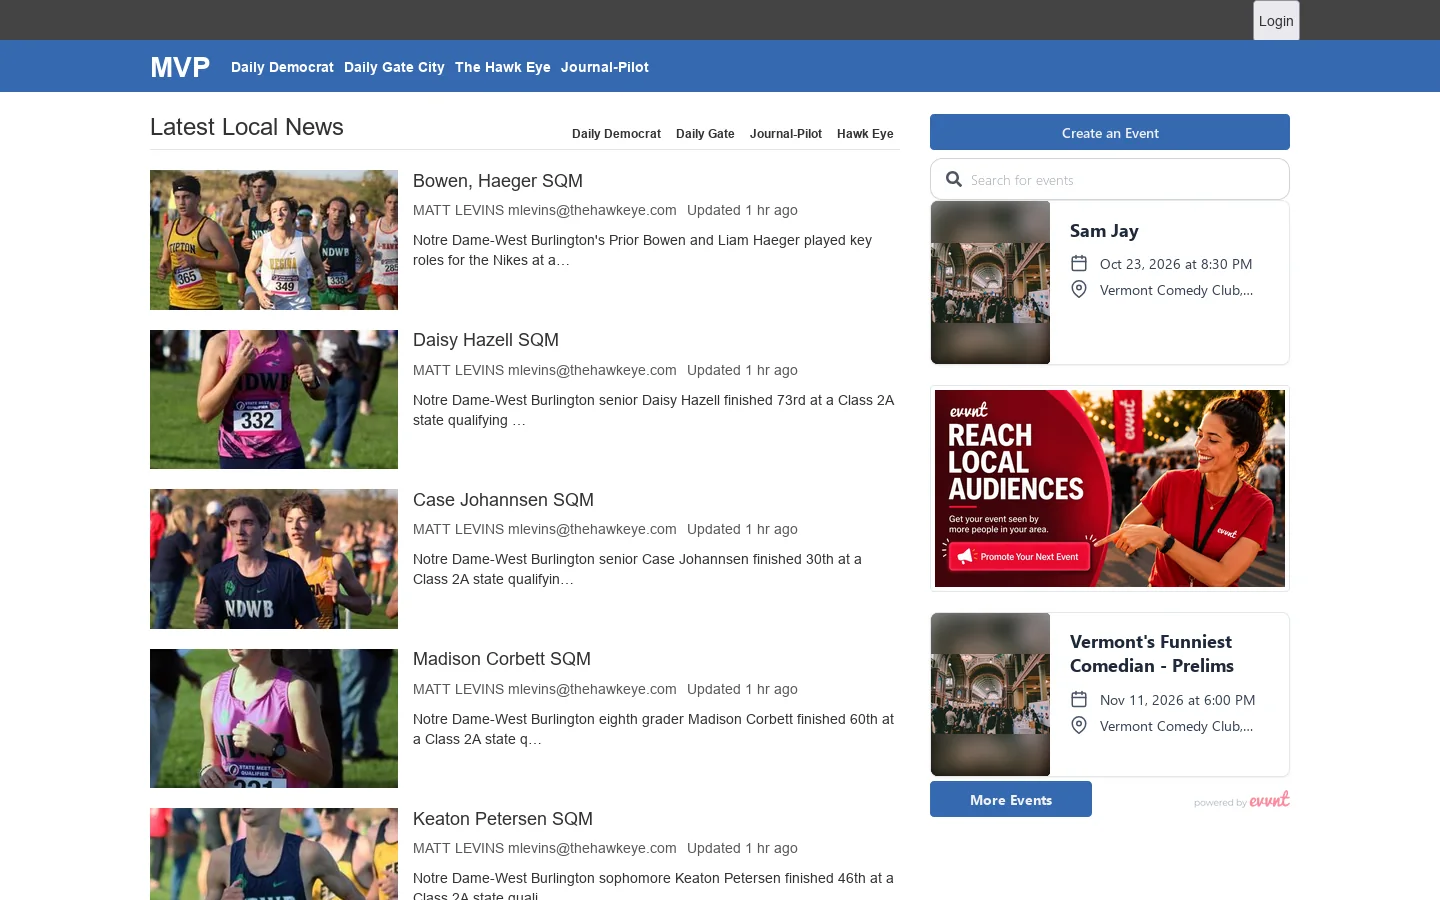Open the Case Johannsen SQM article photo
The height and width of the screenshot is (900, 1440).
(274, 559)
